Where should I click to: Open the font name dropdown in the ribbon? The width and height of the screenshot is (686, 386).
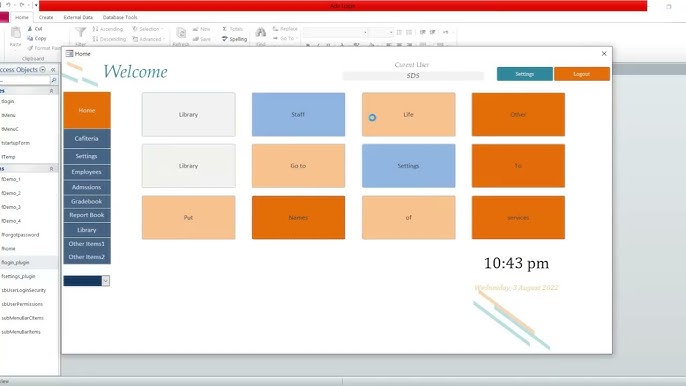pyautogui.click(x=365, y=32)
